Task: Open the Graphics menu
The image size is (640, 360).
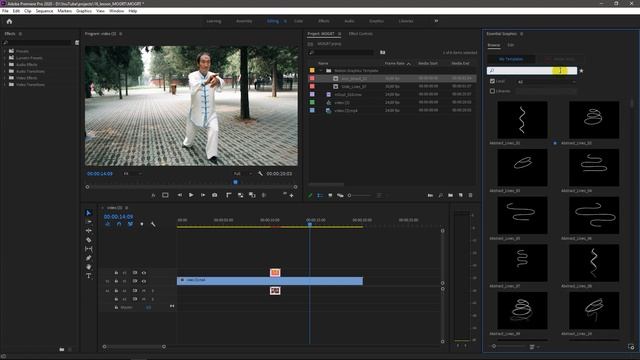Action: tap(84, 11)
